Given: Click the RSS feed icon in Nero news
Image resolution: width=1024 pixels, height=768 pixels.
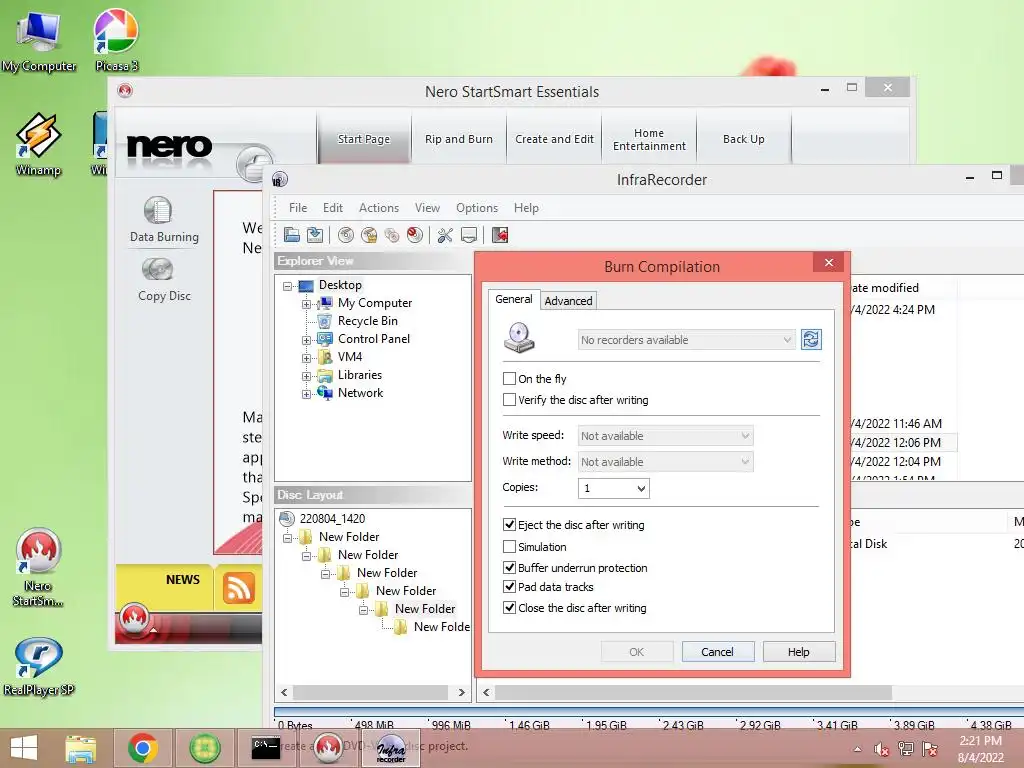Looking at the screenshot, I should 238,587.
